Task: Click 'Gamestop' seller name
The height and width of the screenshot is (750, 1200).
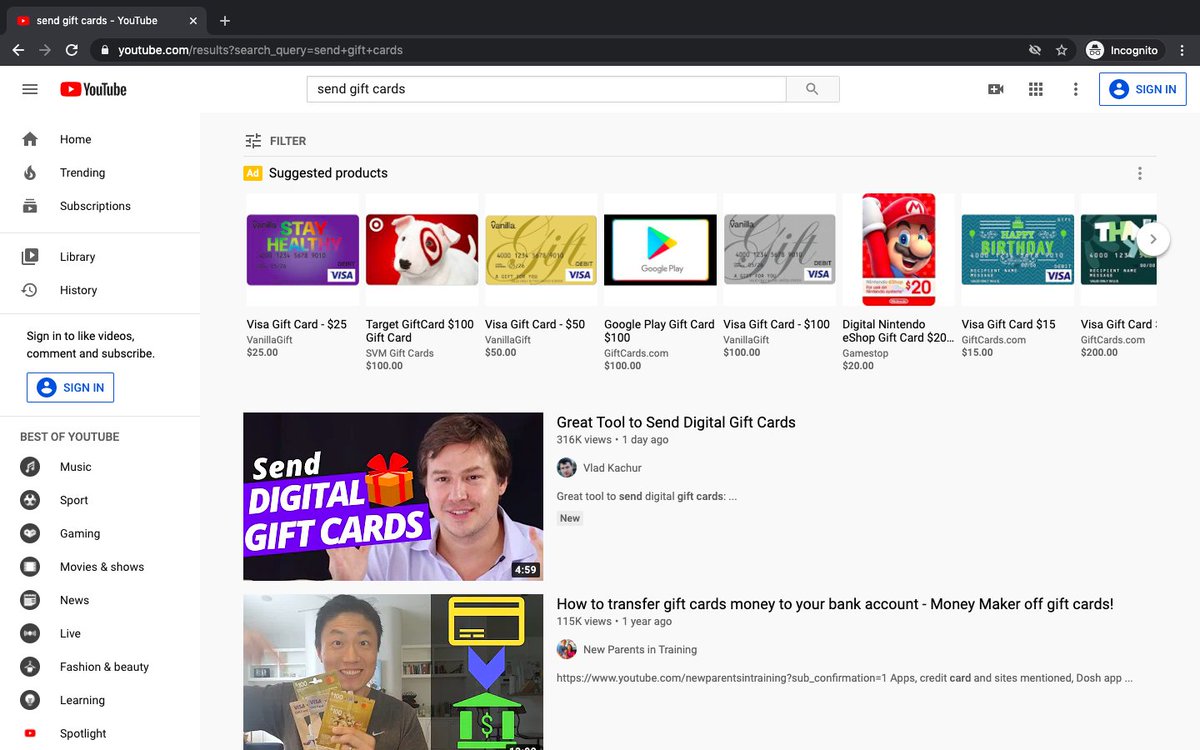Action: 865,353
